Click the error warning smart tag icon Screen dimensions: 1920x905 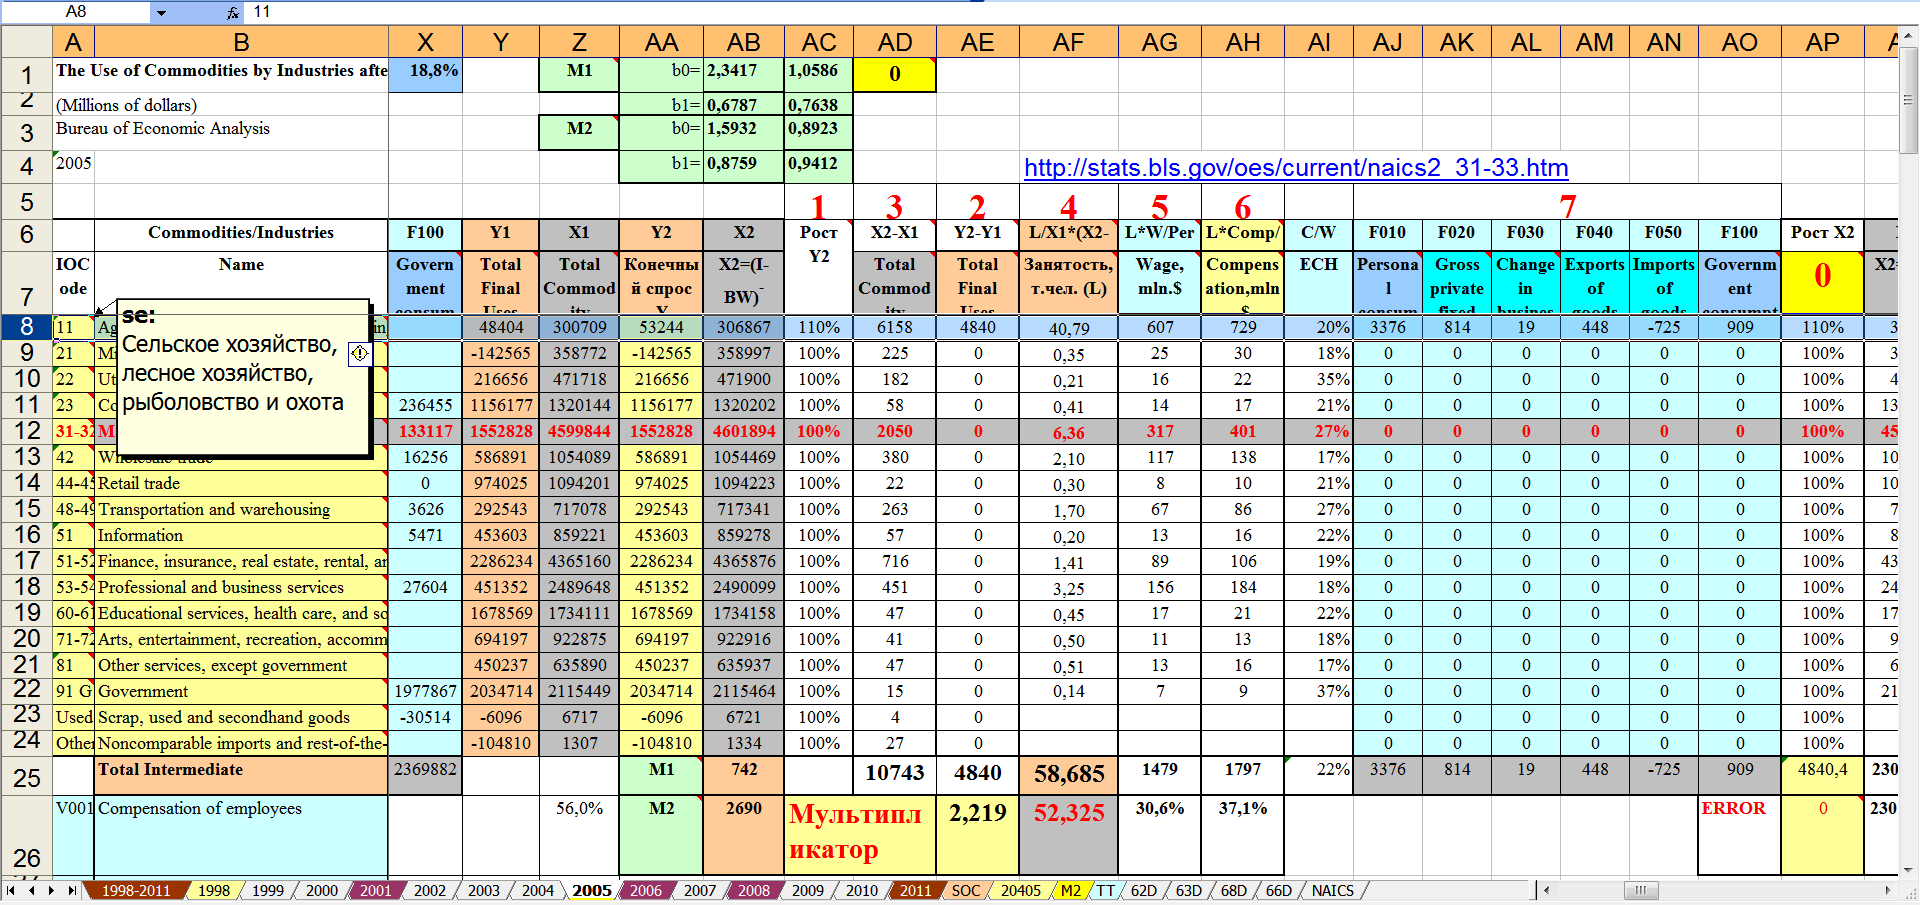(360, 353)
